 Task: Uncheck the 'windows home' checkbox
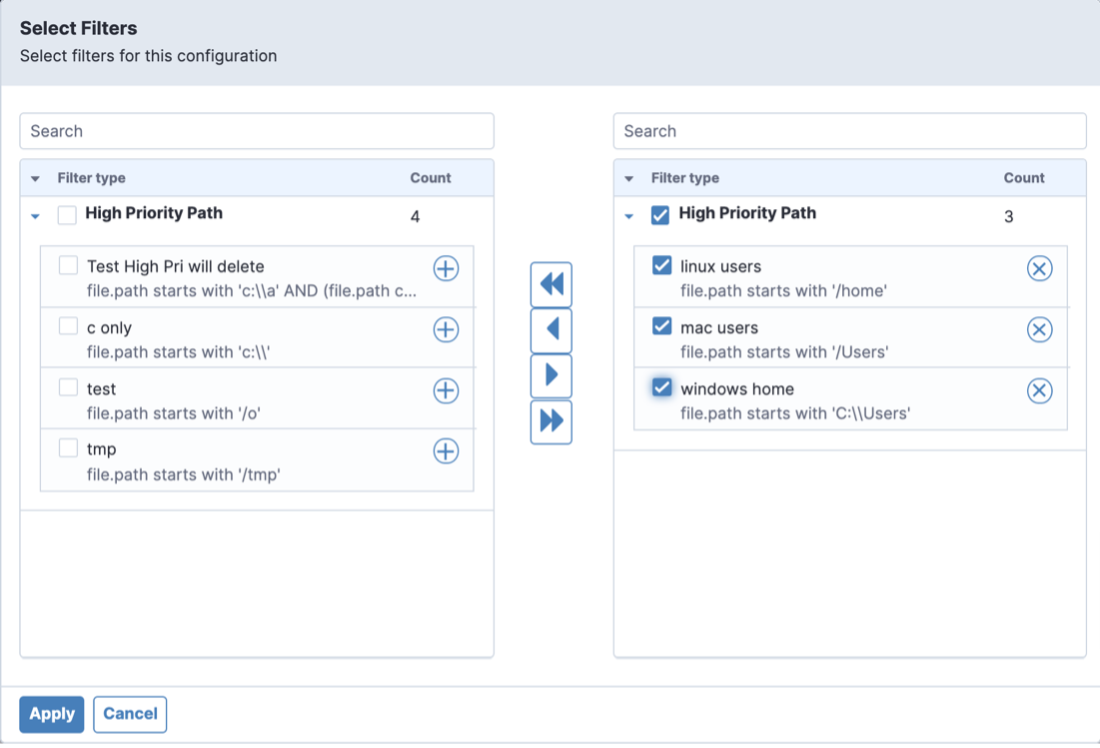pos(662,387)
